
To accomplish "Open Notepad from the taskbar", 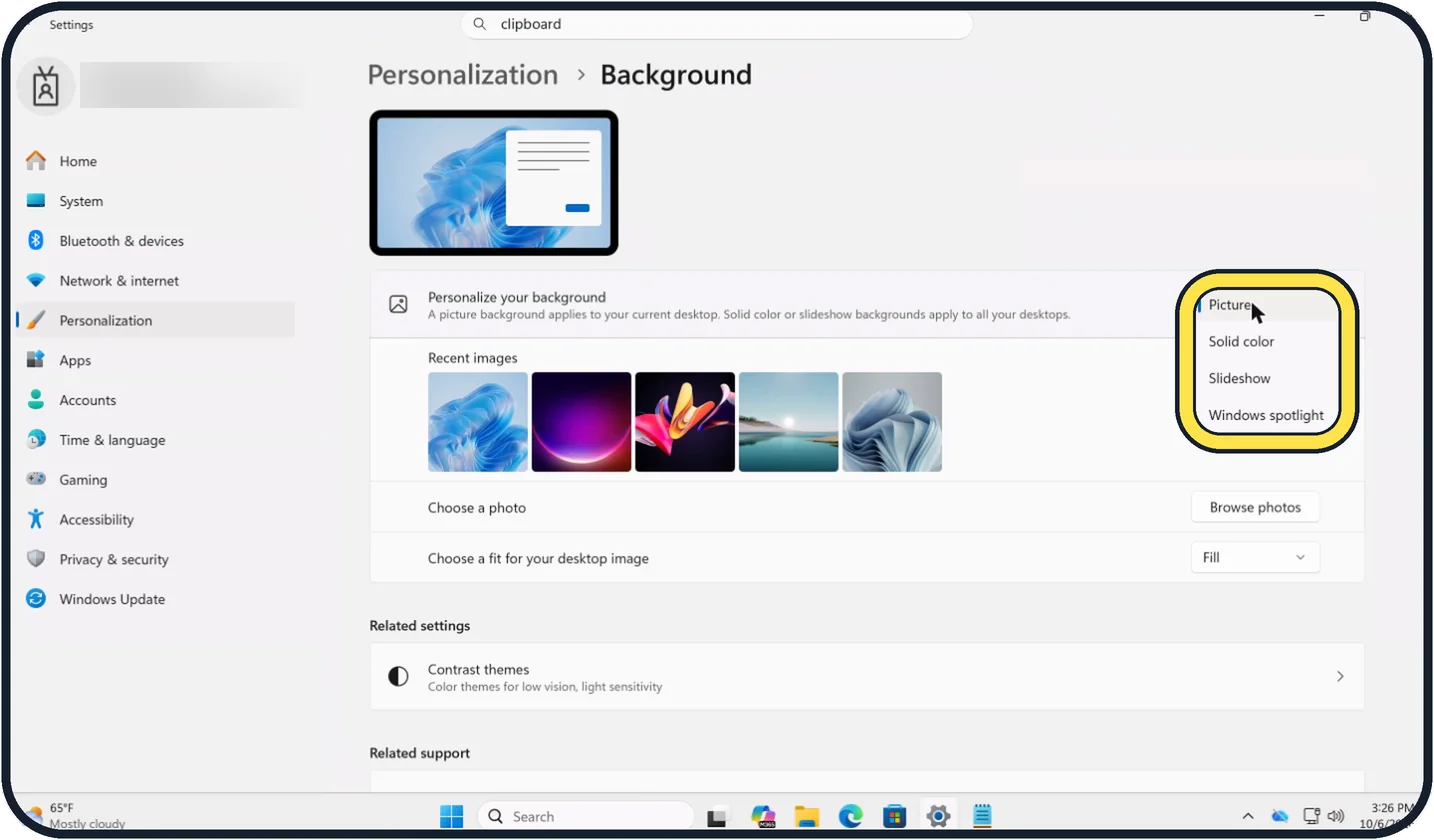I will click(x=982, y=816).
